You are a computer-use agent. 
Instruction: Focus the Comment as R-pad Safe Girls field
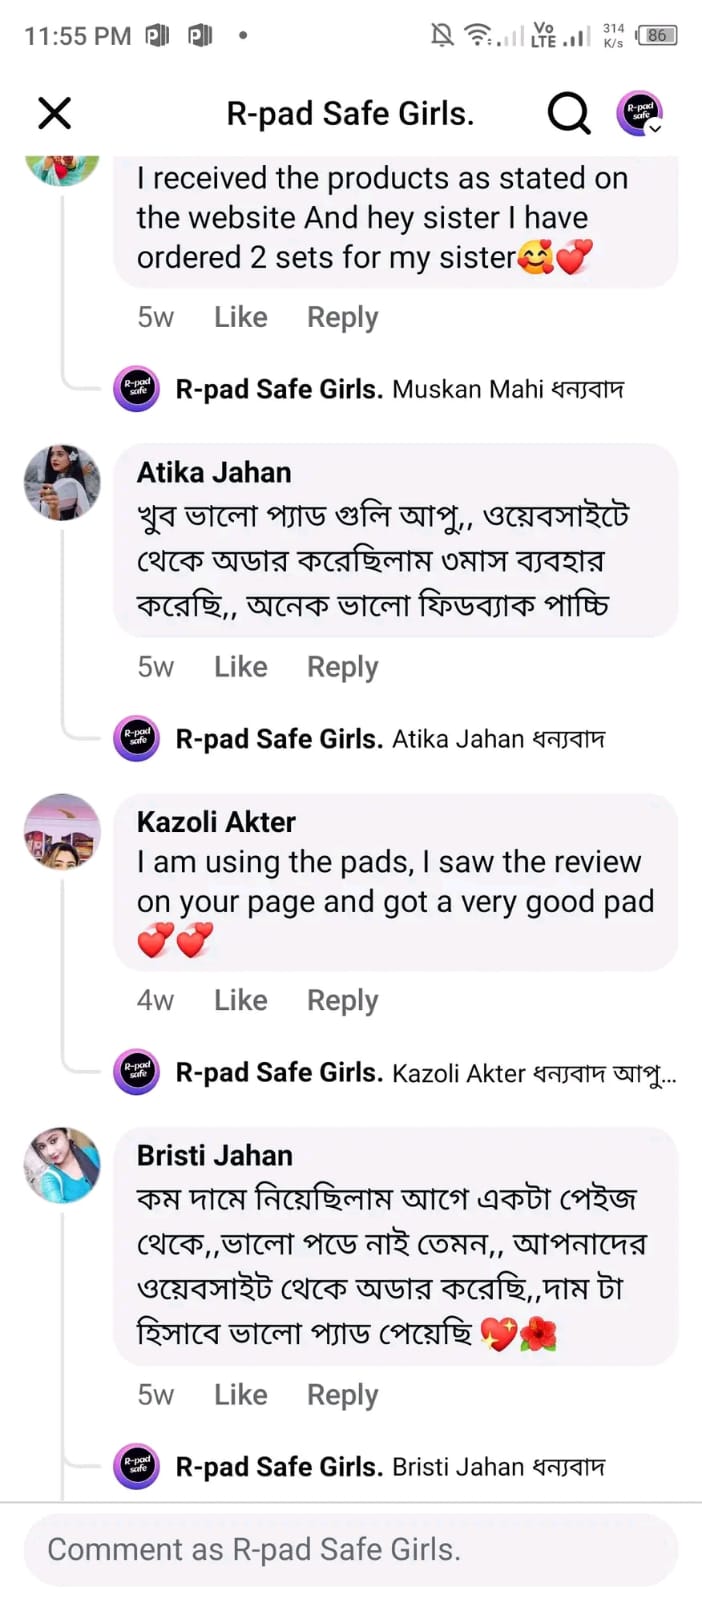(350, 1549)
